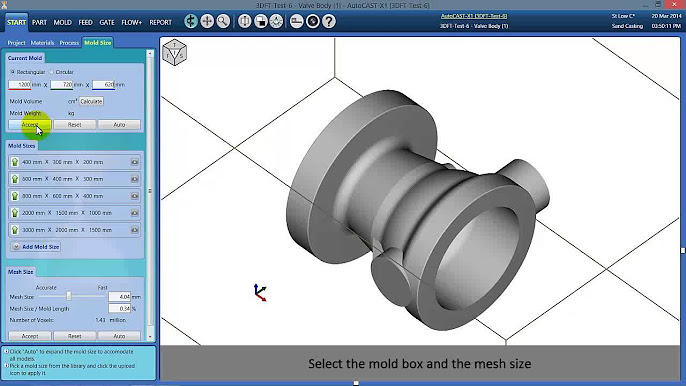Activate the zoom magnifier tool
Image resolution: width=686 pixels, height=386 pixels.
tap(223, 21)
